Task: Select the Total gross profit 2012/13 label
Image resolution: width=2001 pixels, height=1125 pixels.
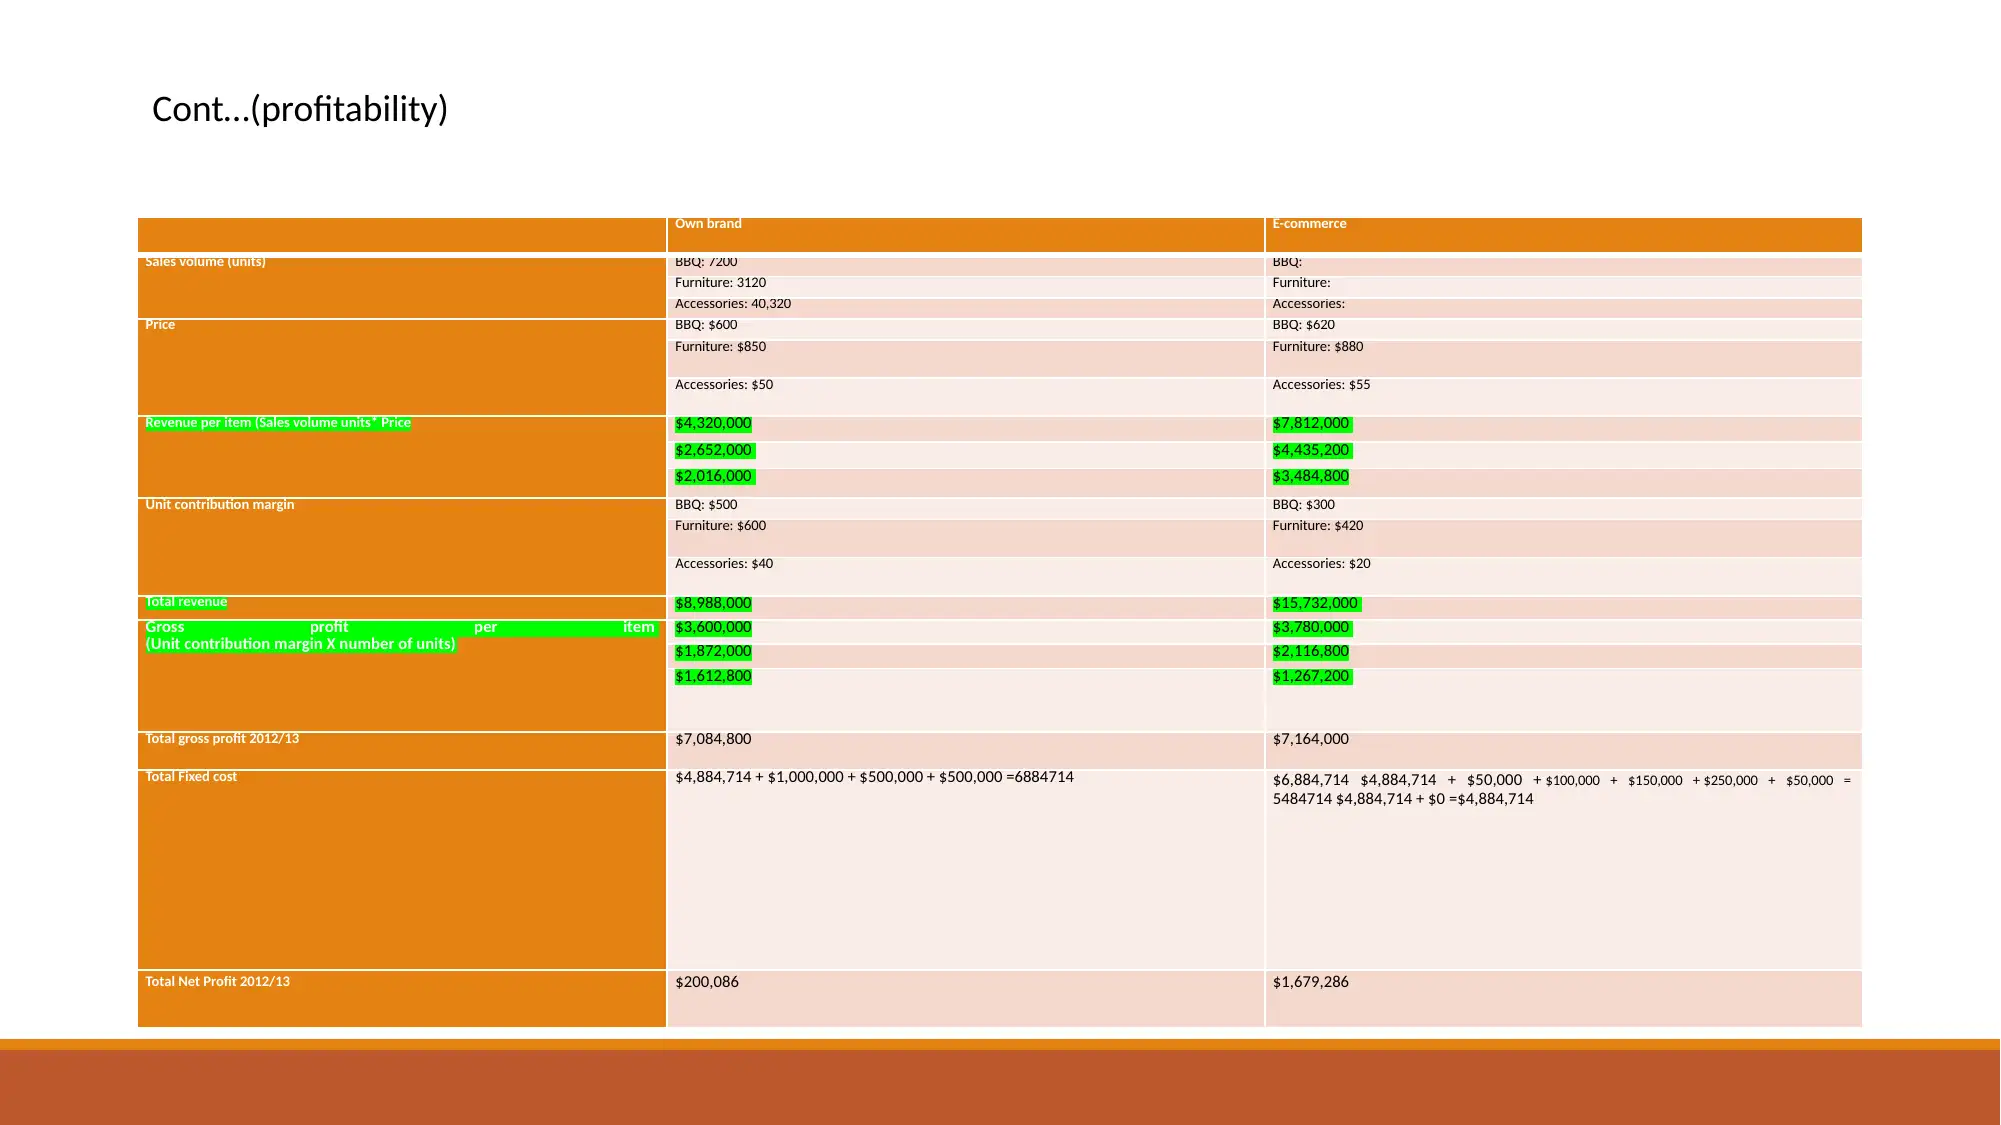Action: pyautogui.click(x=222, y=739)
